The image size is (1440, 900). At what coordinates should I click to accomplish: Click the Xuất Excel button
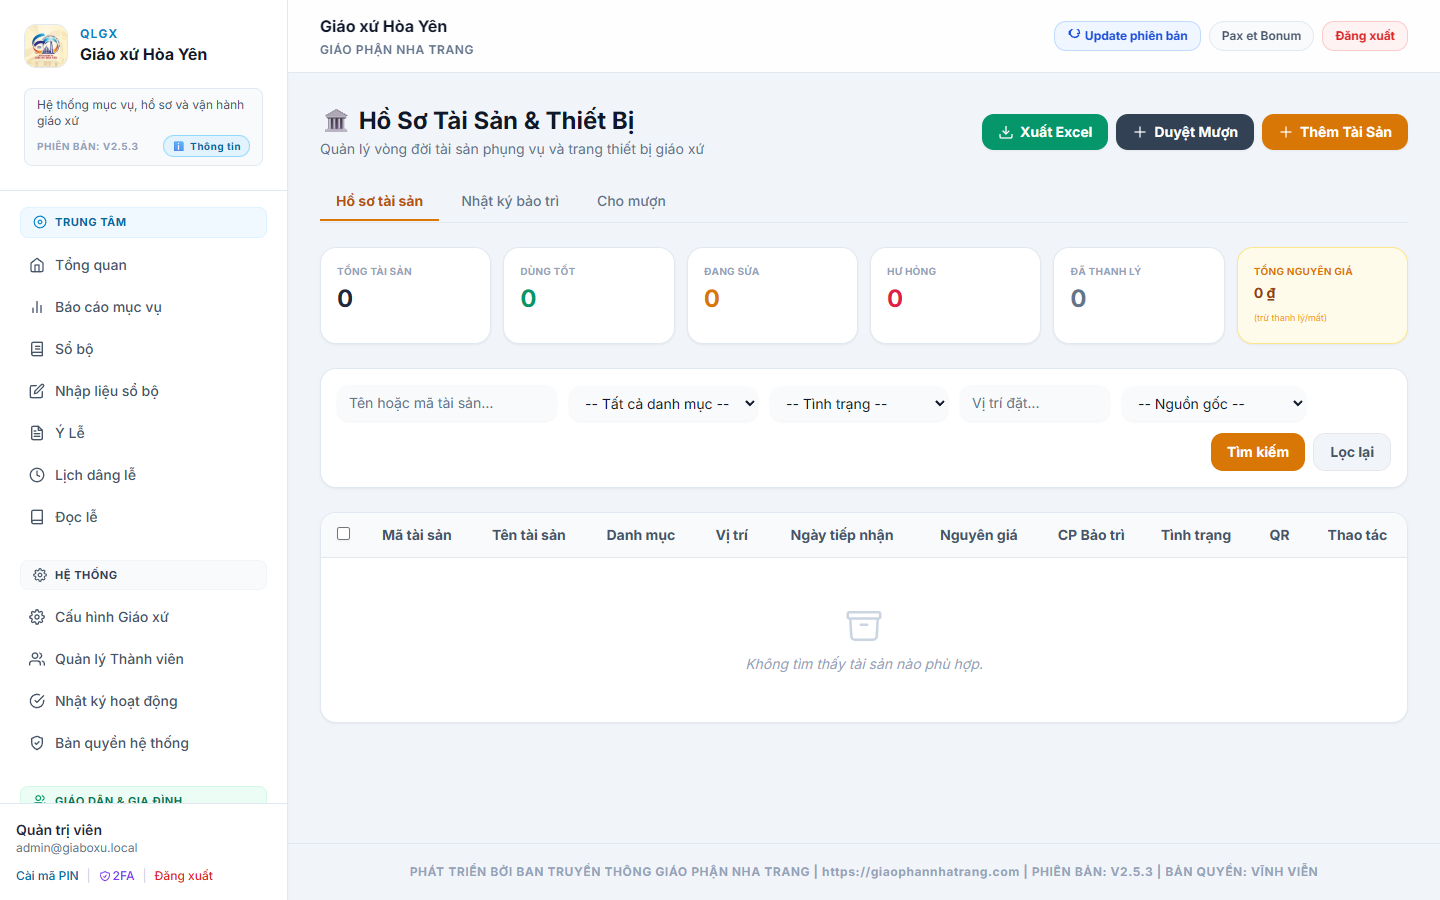tap(1045, 132)
